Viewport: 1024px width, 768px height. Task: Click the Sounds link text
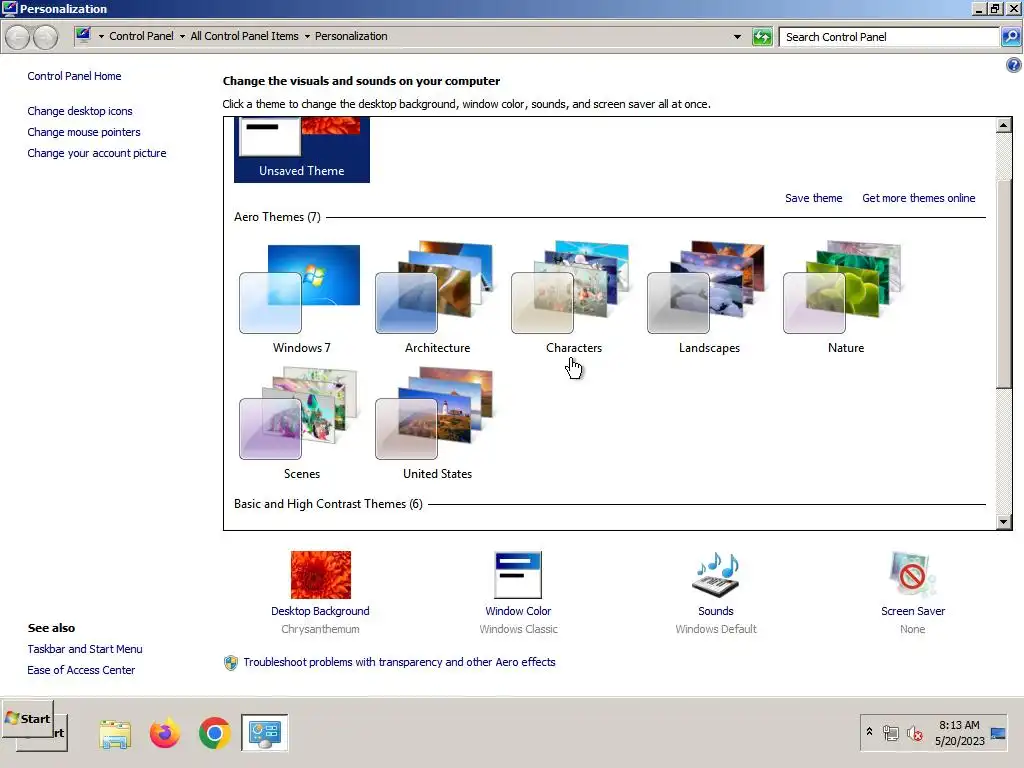point(716,611)
